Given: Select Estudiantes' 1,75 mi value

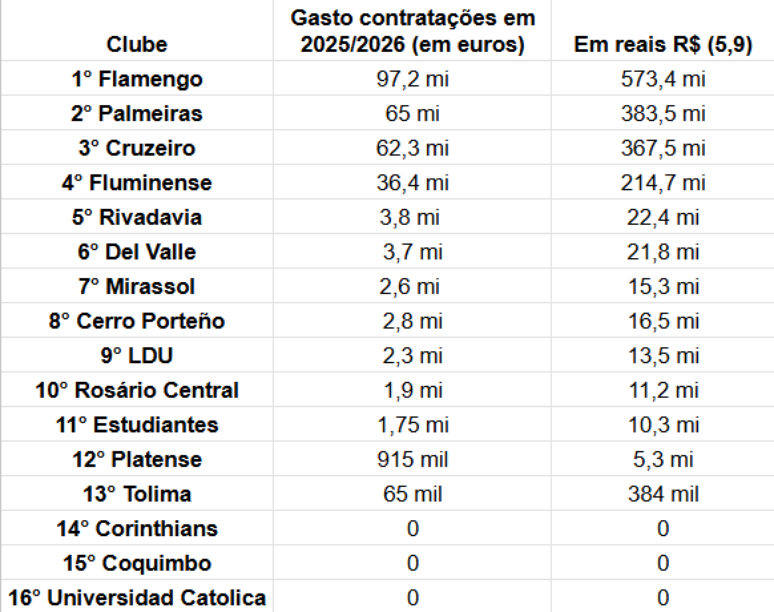Looking at the screenshot, I should [x=412, y=424].
